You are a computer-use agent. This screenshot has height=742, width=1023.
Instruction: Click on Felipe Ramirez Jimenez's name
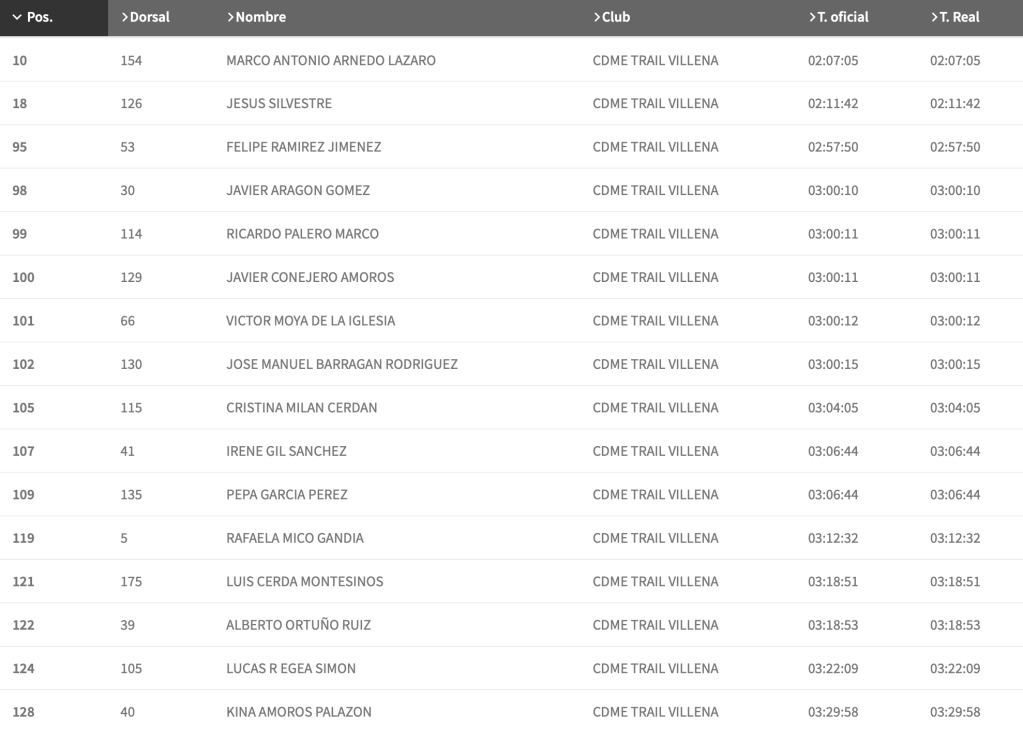coord(303,147)
